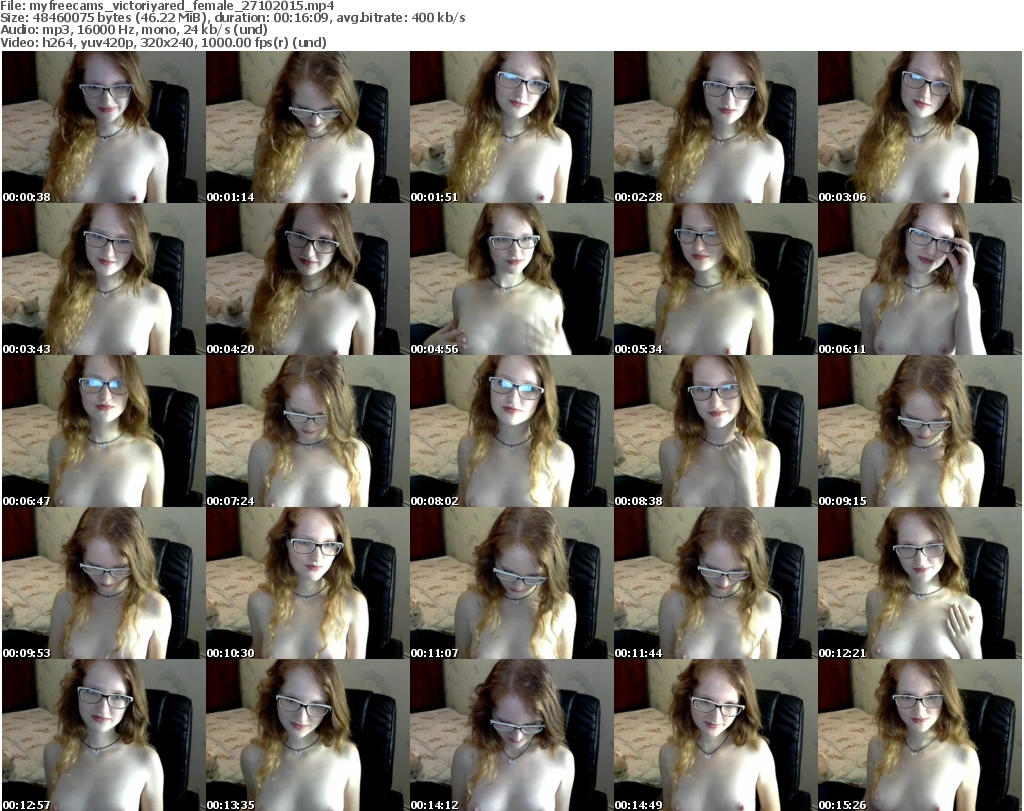
Task: Open the frame stamped 00:01:14
Action: (308, 127)
